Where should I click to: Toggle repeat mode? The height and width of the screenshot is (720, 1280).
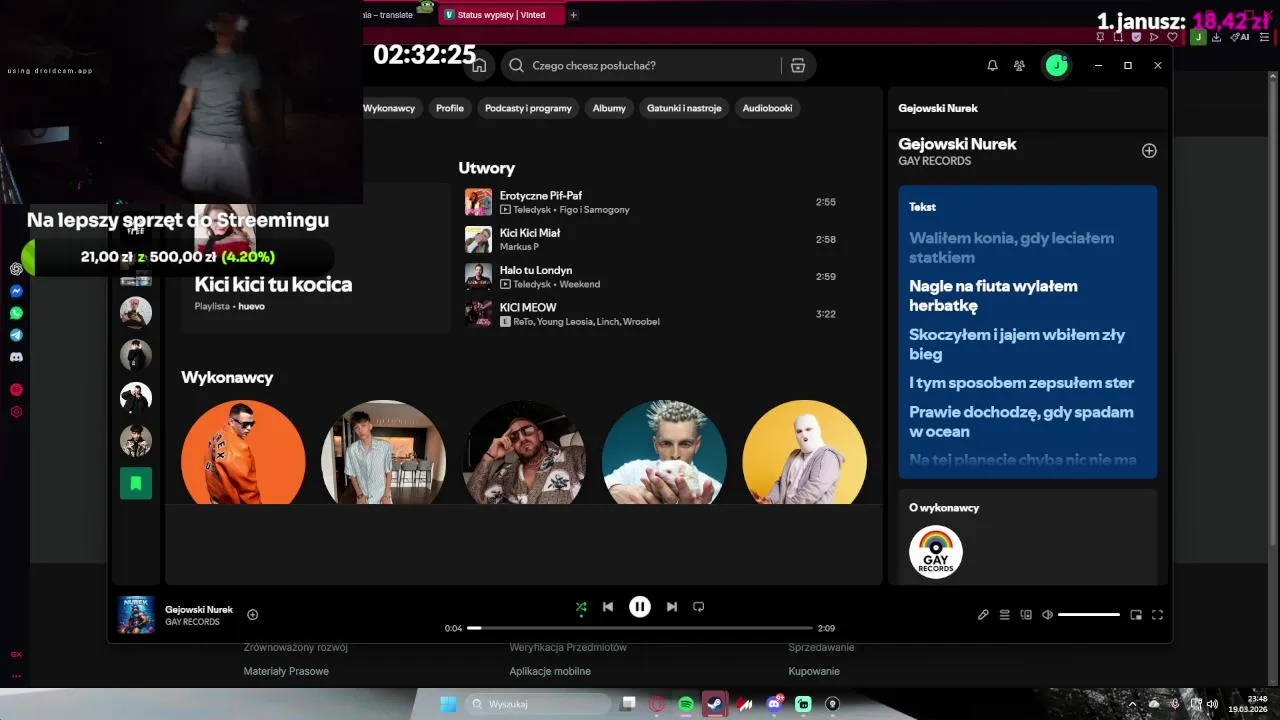tap(699, 607)
